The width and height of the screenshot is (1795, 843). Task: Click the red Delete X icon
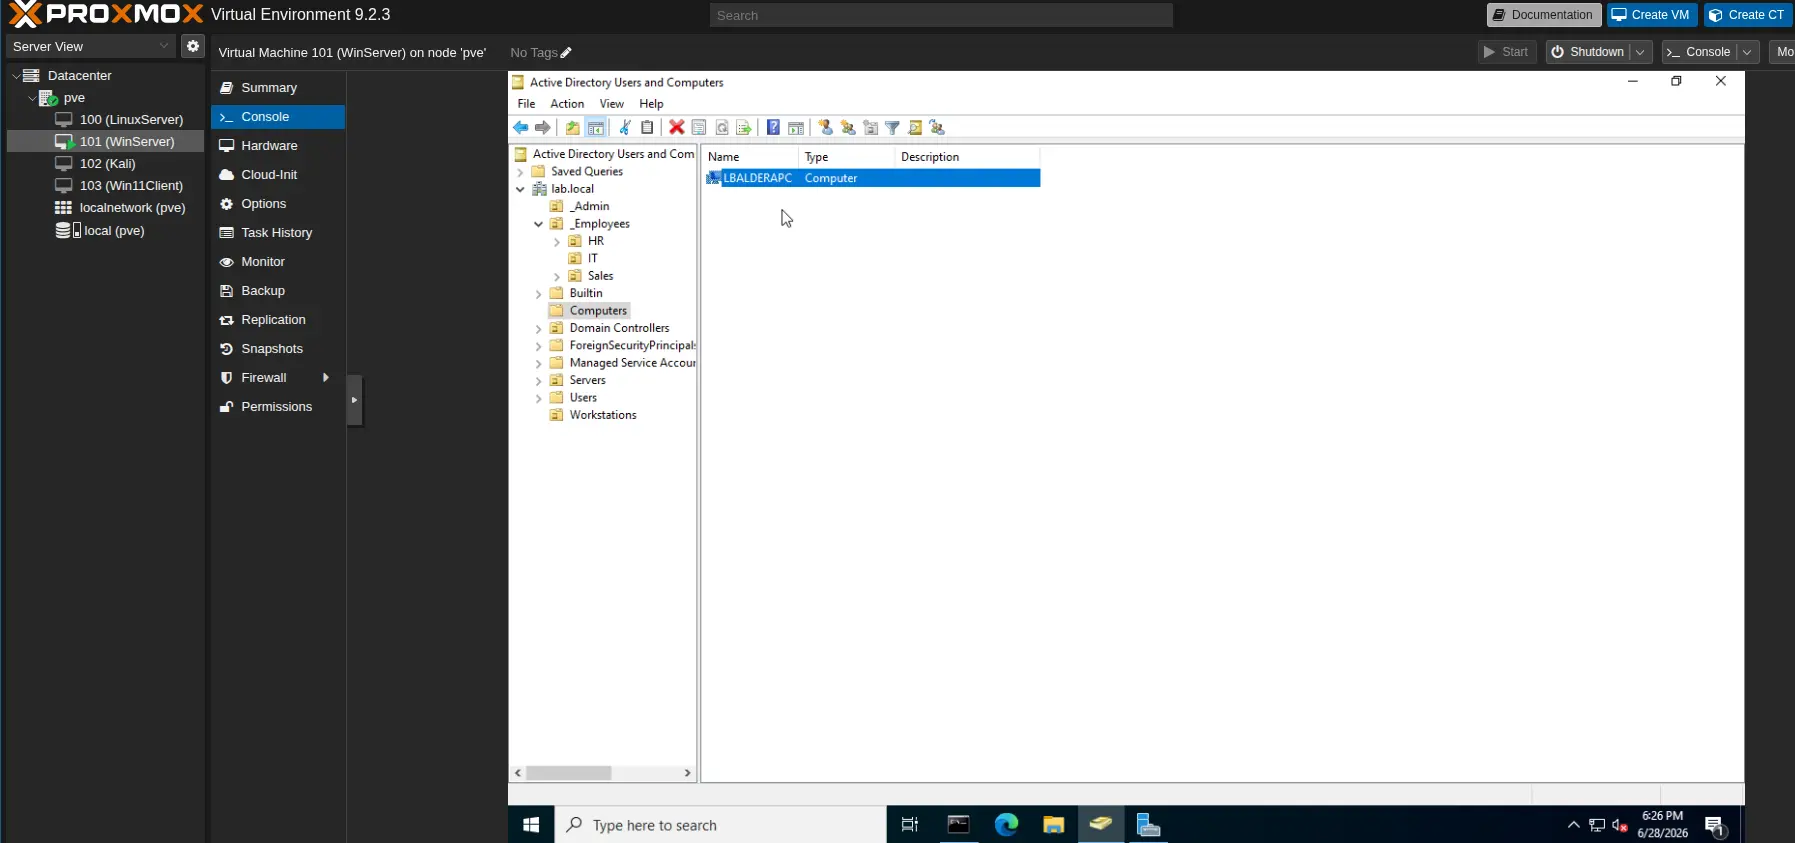pyautogui.click(x=677, y=127)
